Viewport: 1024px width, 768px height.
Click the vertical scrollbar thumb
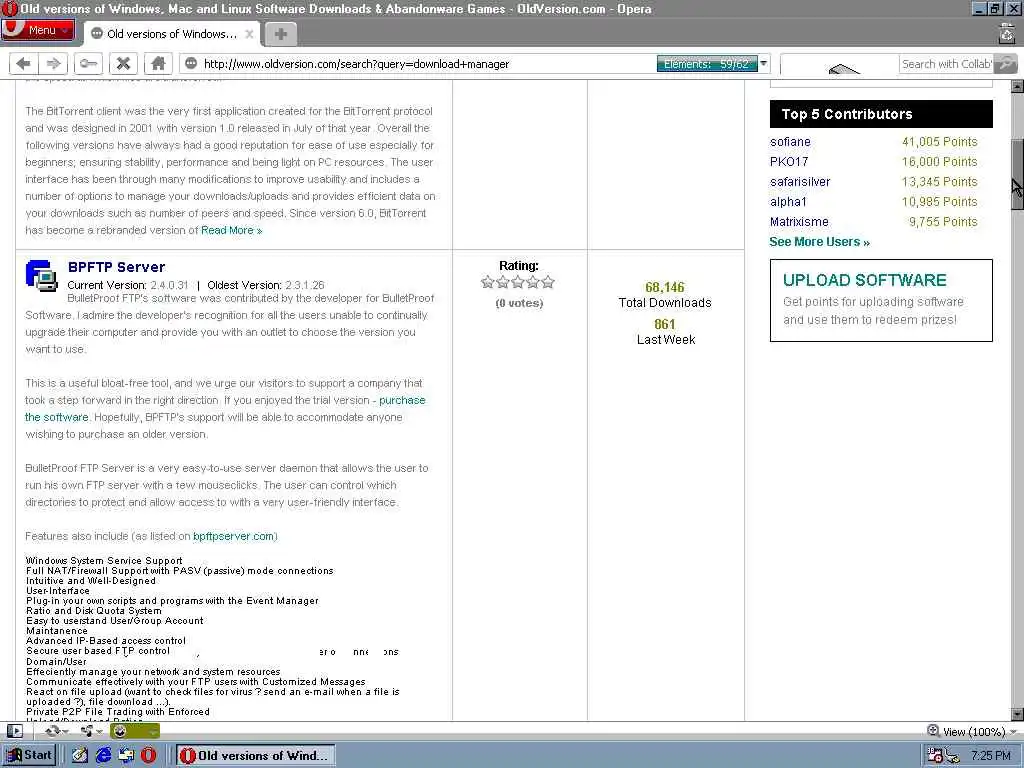pyautogui.click(x=1017, y=174)
